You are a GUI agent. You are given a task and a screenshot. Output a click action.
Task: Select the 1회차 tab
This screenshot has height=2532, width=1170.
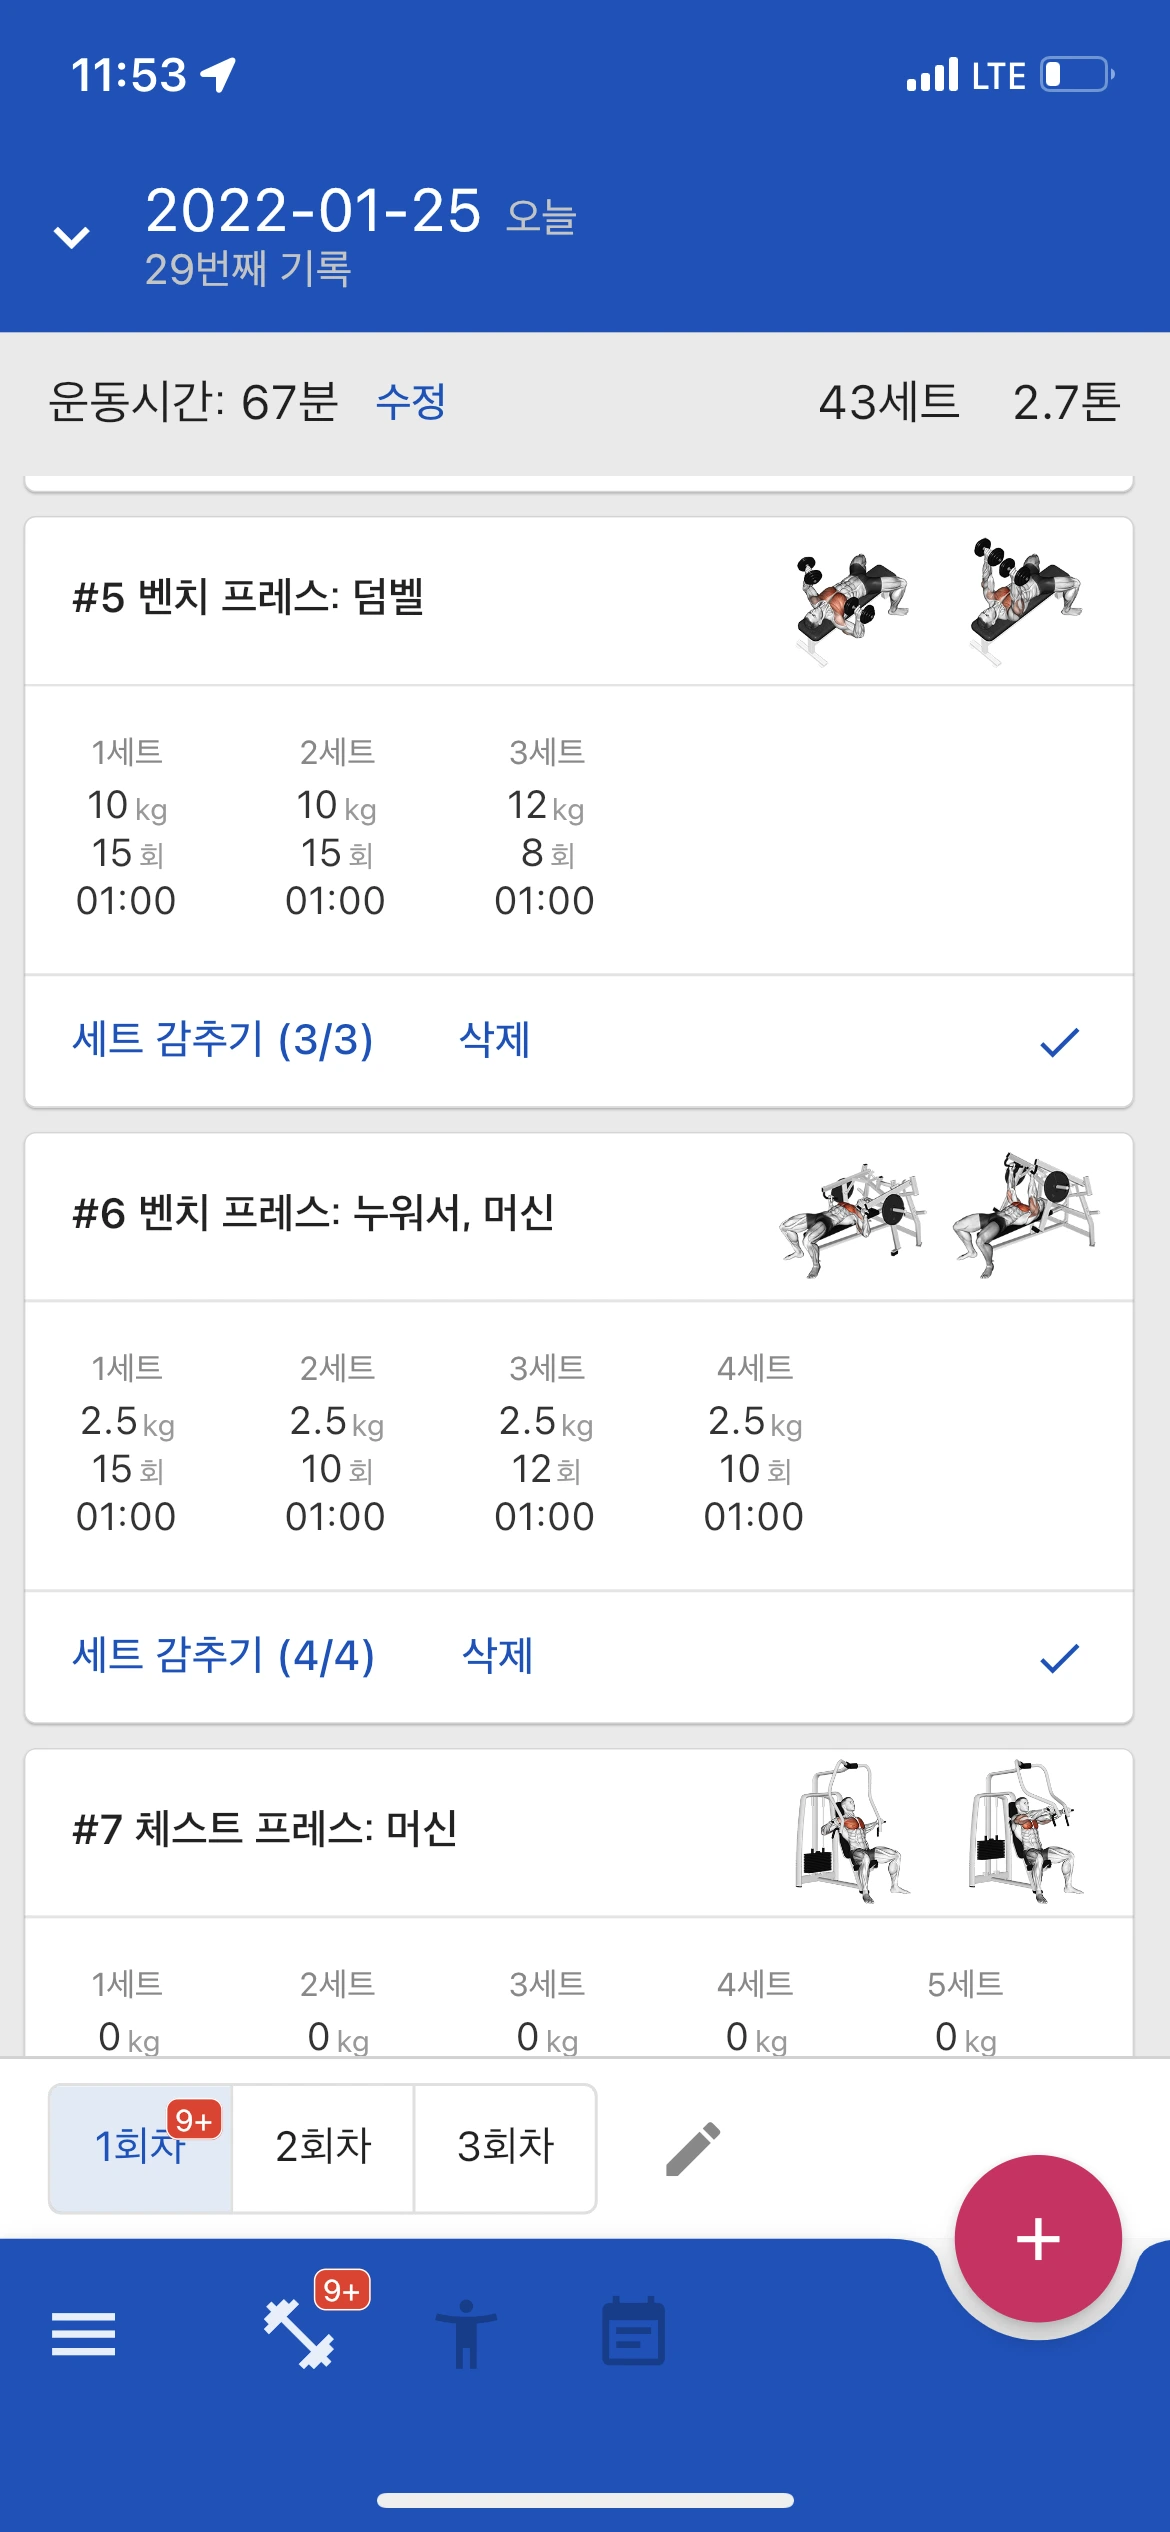click(141, 2148)
